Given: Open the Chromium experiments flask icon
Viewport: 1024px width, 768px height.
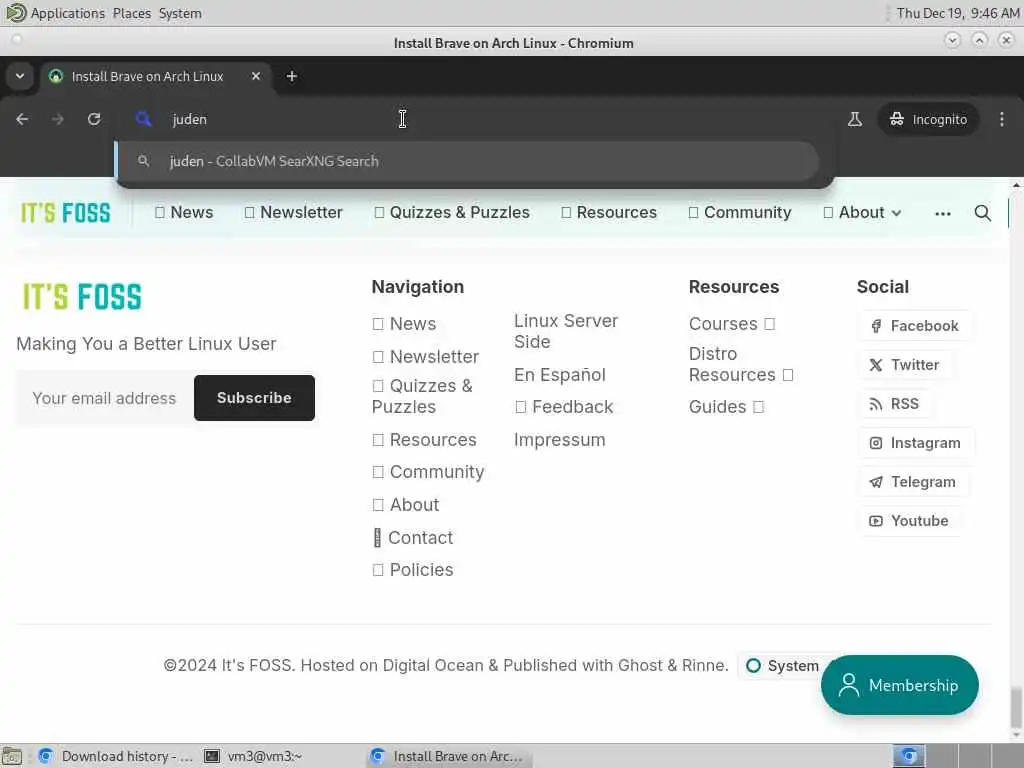Looking at the screenshot, I should pyautogui.click(x=854, y=119).
